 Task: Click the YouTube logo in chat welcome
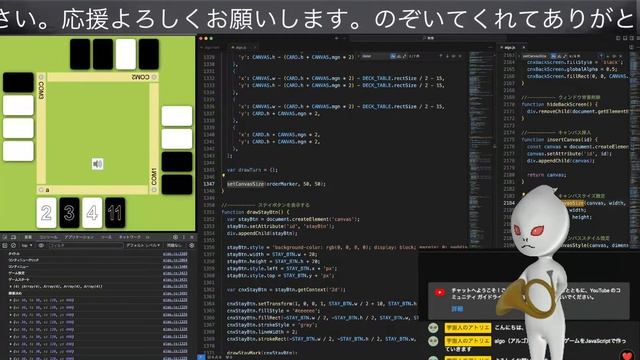440,292
